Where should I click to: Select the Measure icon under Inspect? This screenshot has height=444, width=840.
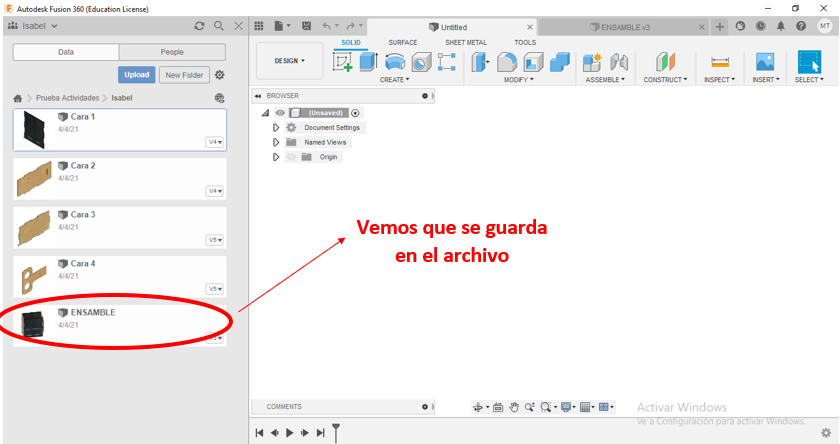[x=719, y=62]
